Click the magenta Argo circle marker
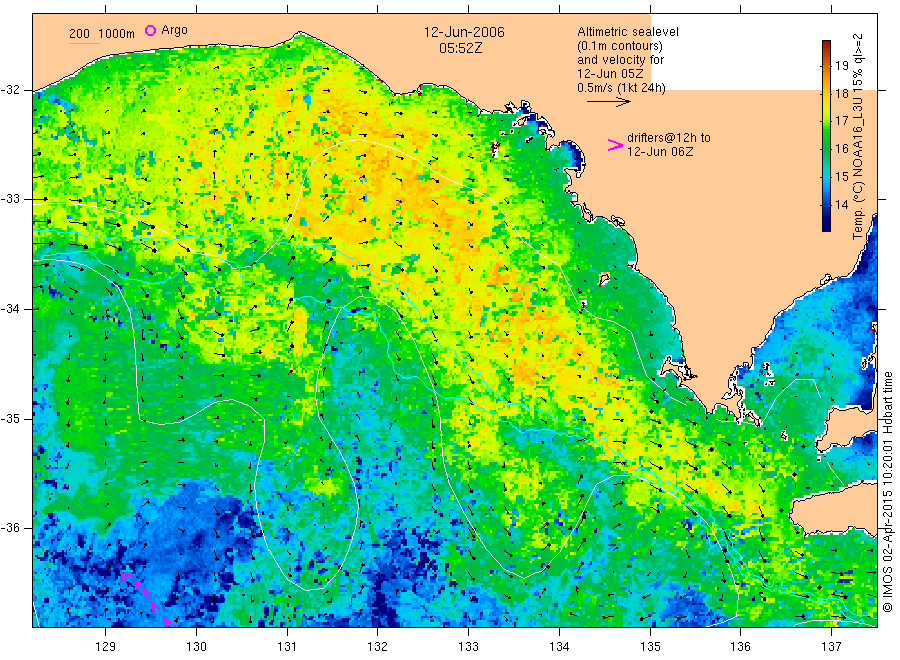 pyautogui.click(x=150, y=30)
